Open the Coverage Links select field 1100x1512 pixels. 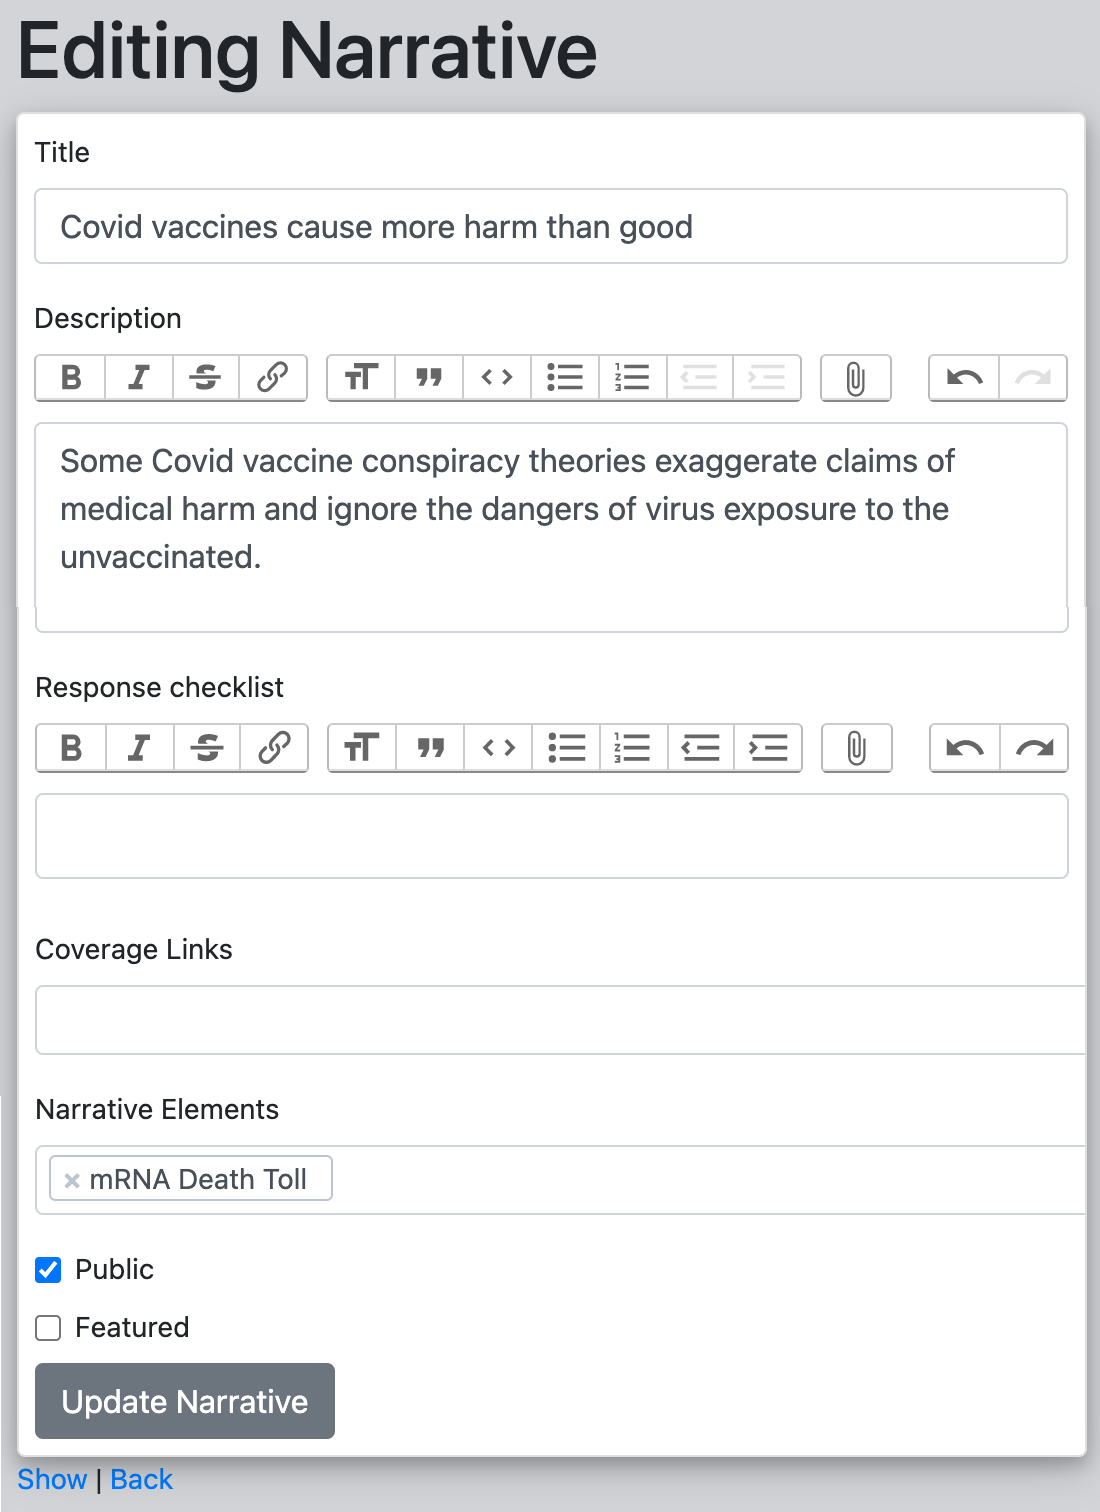[x=560, y=1020]
